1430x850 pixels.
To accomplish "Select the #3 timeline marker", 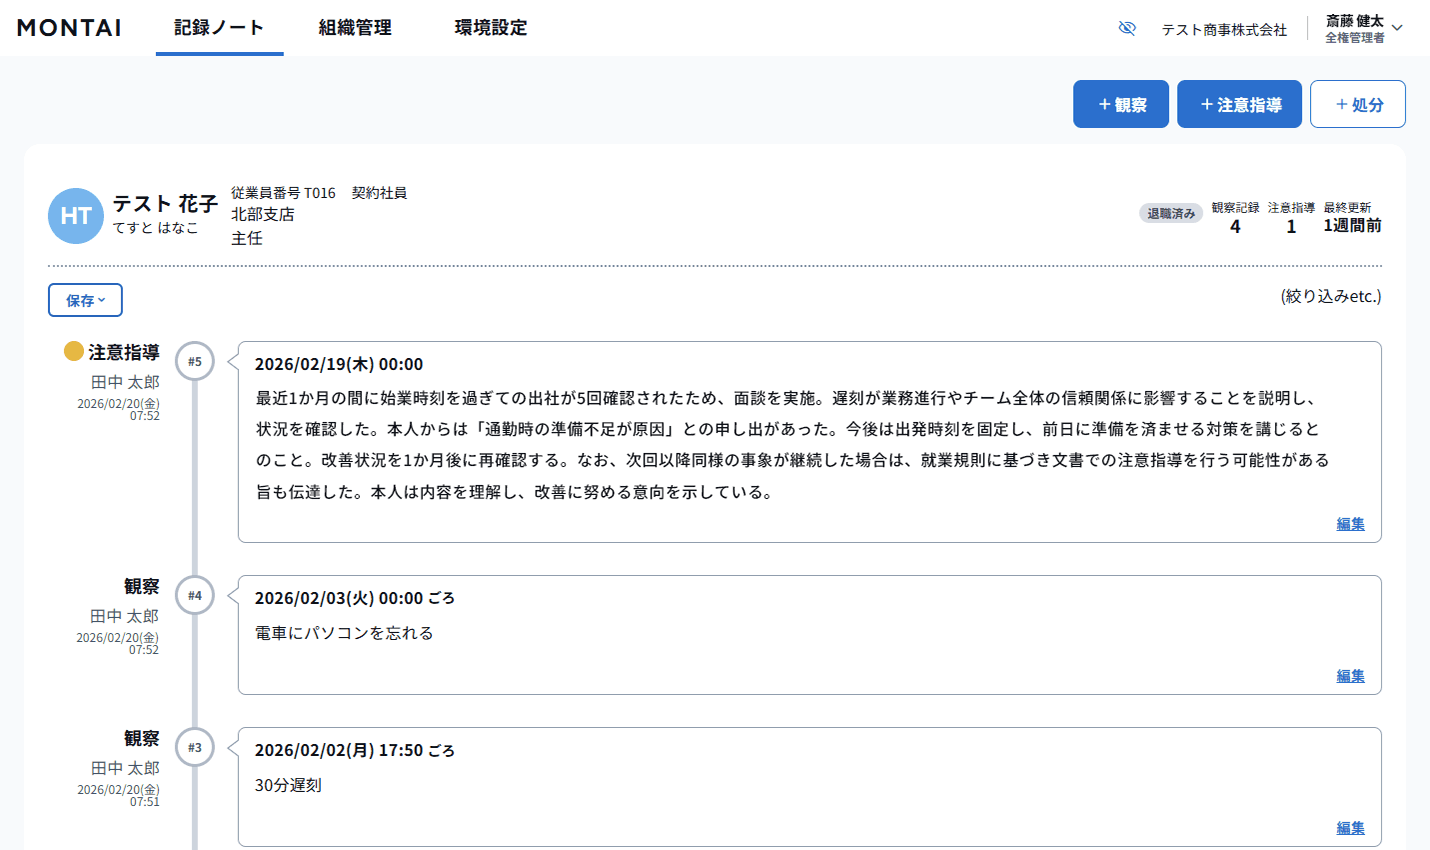I will (x=194, y=747).
